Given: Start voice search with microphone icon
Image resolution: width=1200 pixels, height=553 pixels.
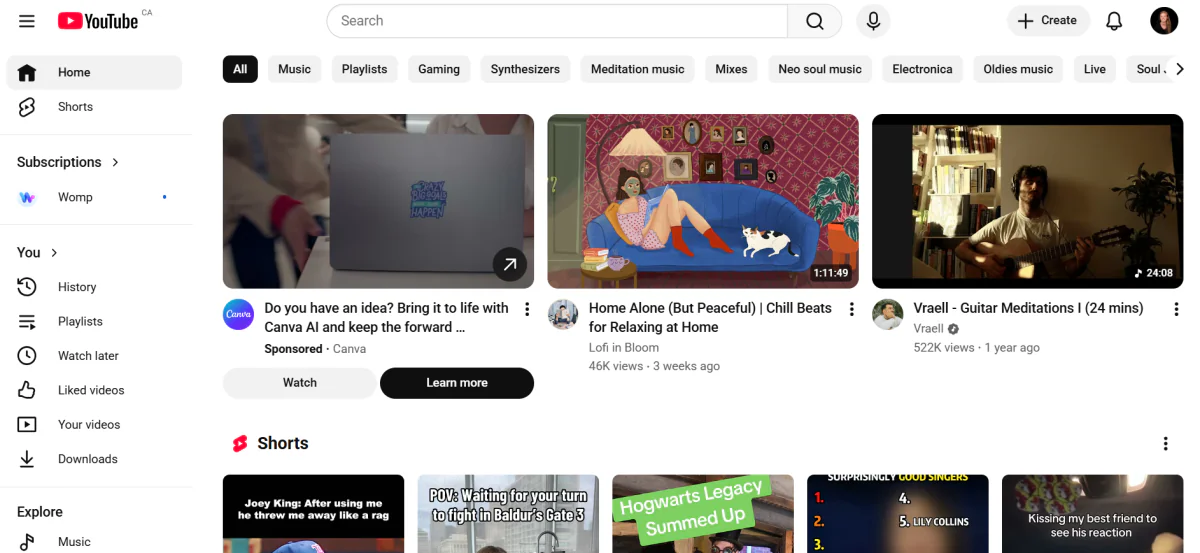Looking at the screenshot, I should tap(873, 21).
